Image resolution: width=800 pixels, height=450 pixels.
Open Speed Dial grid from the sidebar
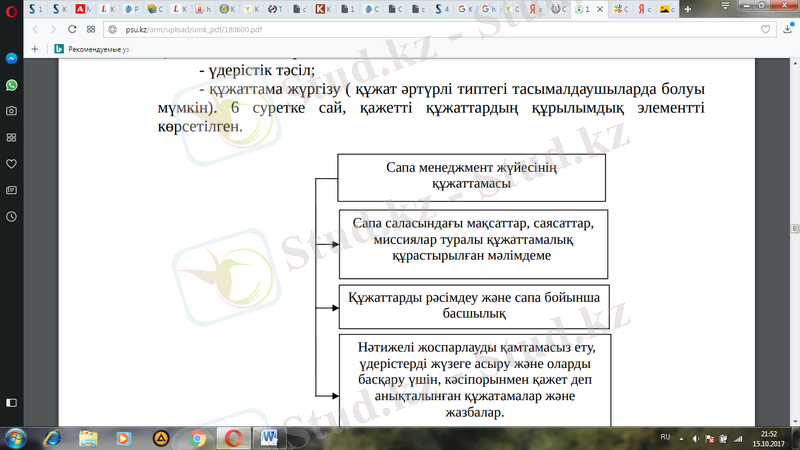click(x=10, y=137)
